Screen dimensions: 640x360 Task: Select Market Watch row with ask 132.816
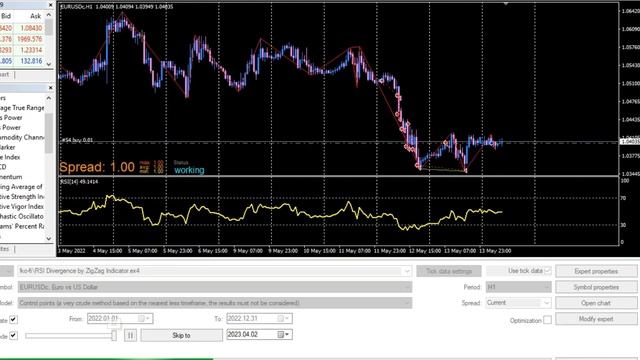click(22, 61)
